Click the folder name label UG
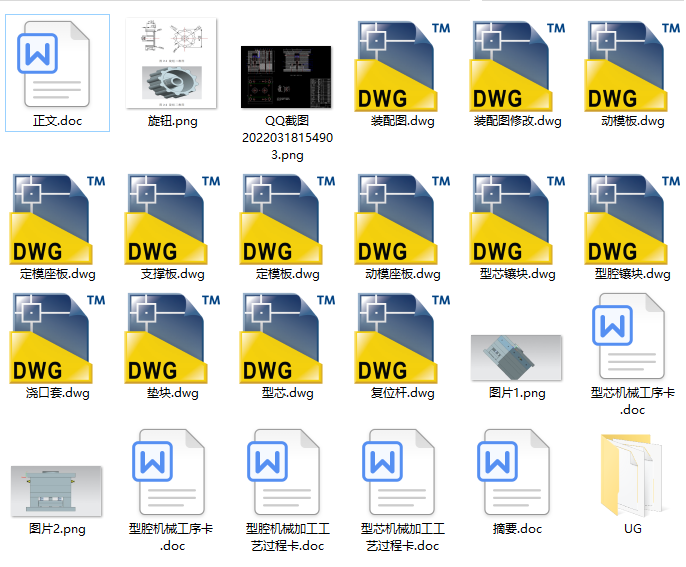686x567 pixels. (633, 529)
